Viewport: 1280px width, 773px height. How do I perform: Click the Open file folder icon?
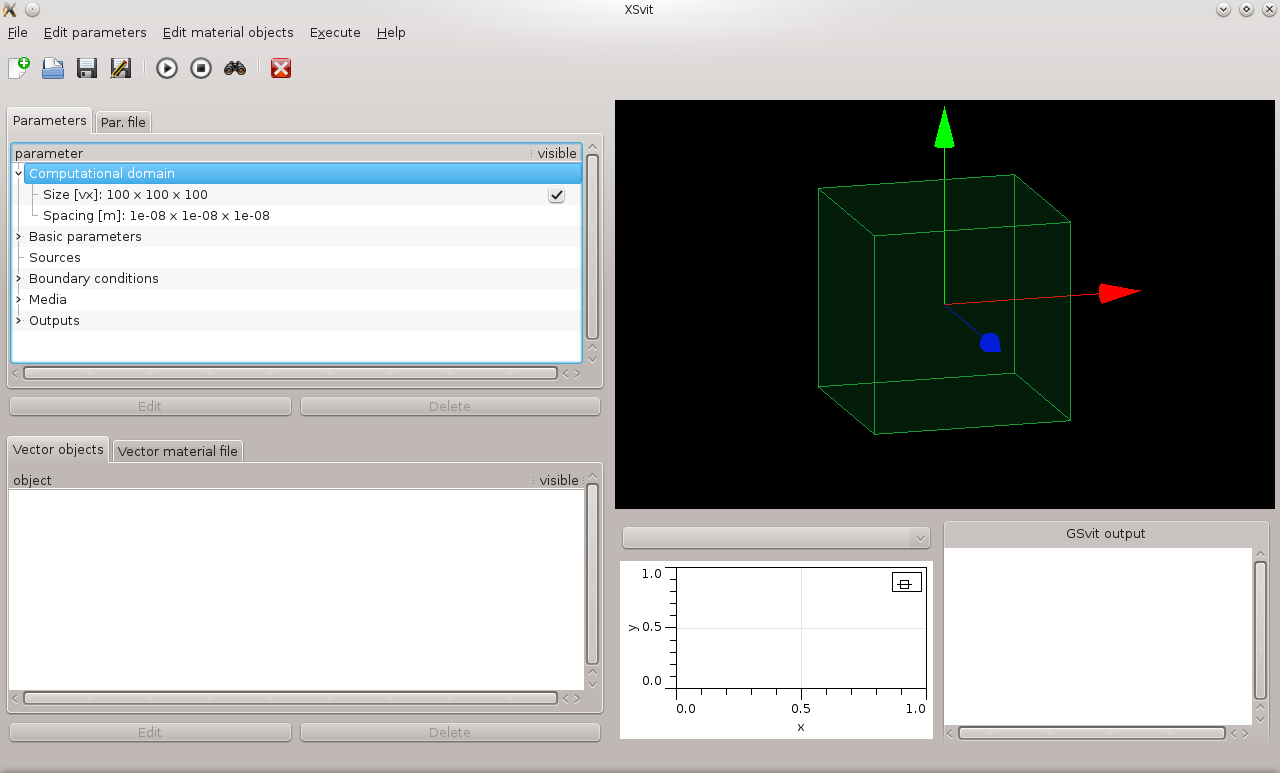coord(53,68)
